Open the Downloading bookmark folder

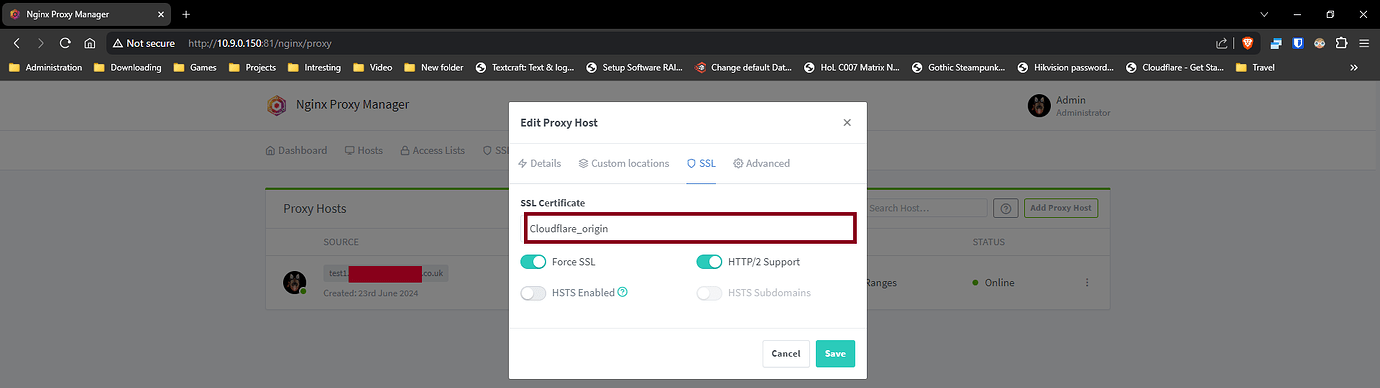pyautogui.click(x=127, y=68)
